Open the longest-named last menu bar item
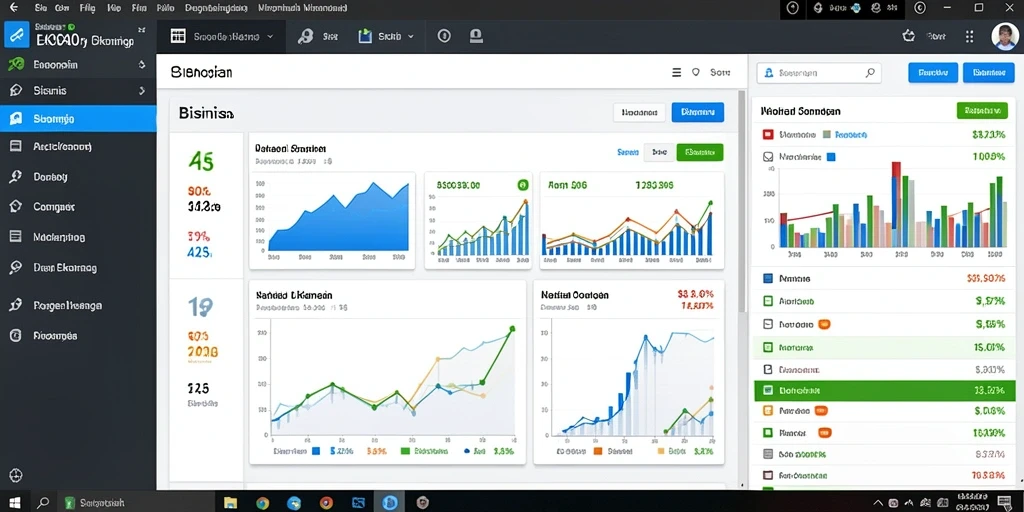Viewport: 1024px width, 512px height. point(302,8)
